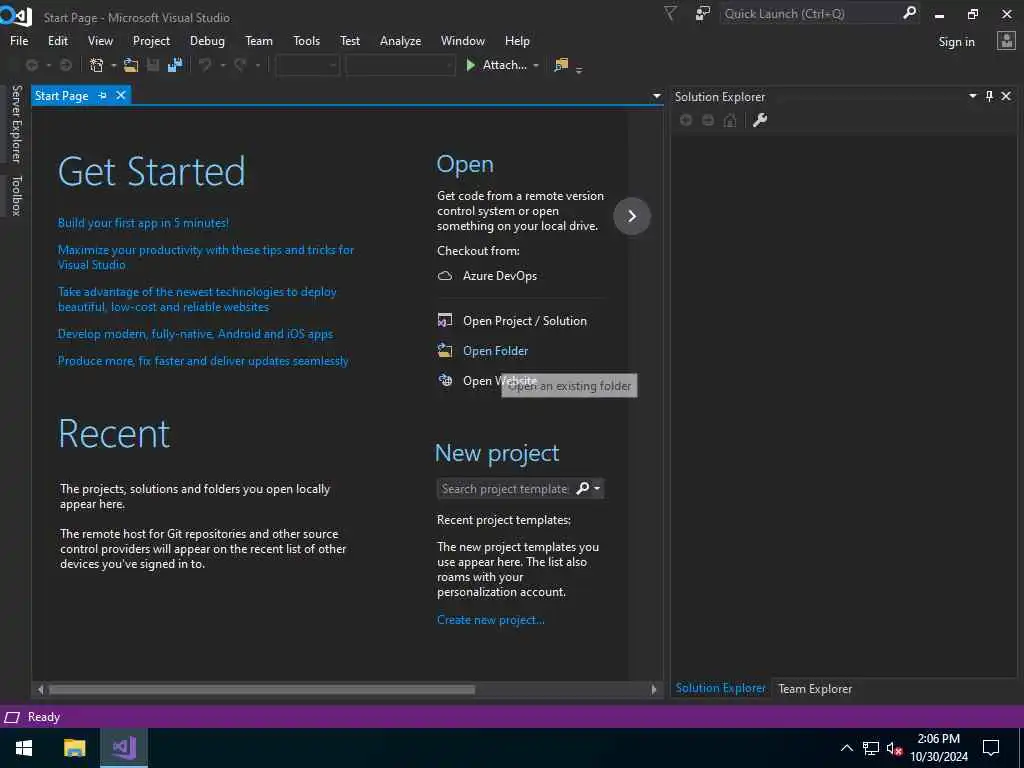This screenshot has height=768, width=1024.
Task: Open the Undo history dropdown arrow
Action: point(222,65)
